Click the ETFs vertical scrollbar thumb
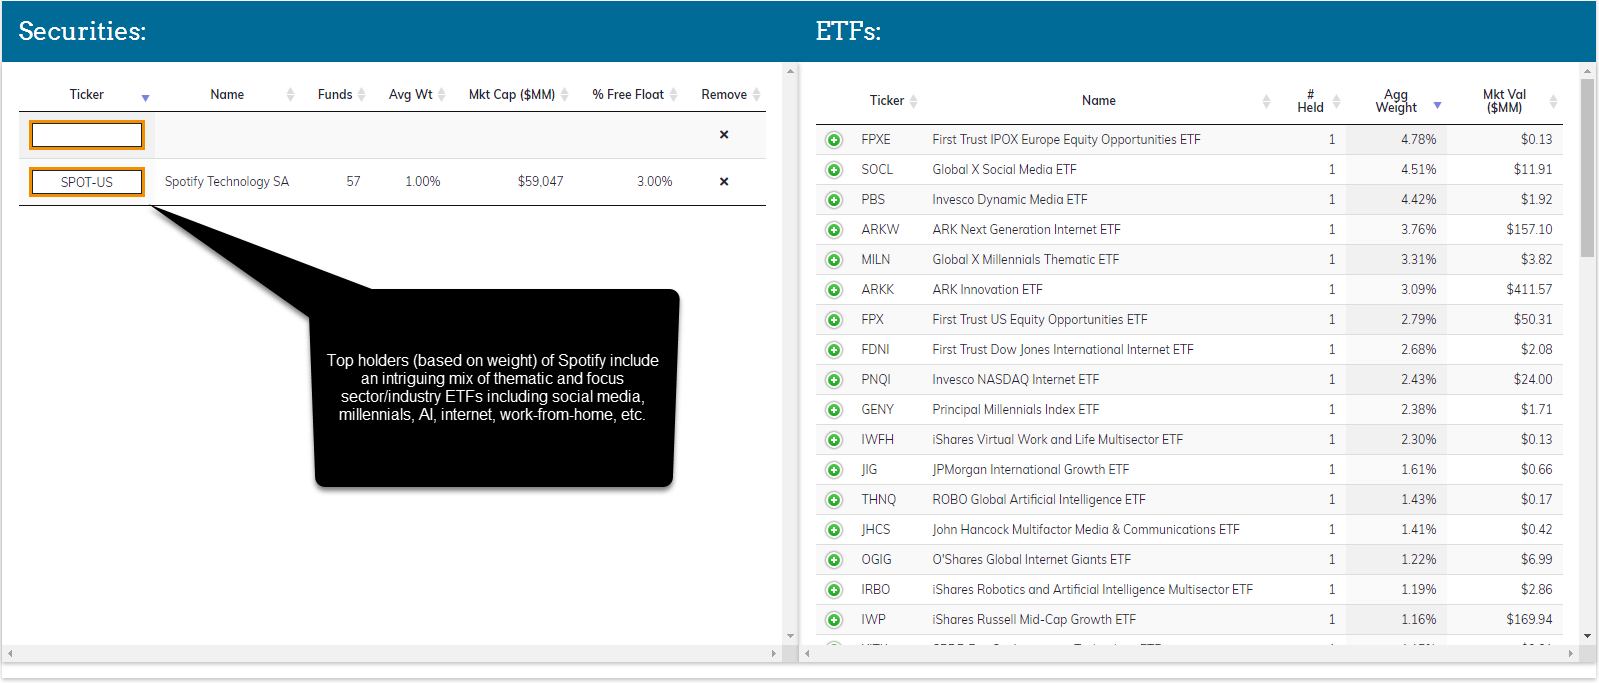The image size is (1599, 683). (1587, 168)
